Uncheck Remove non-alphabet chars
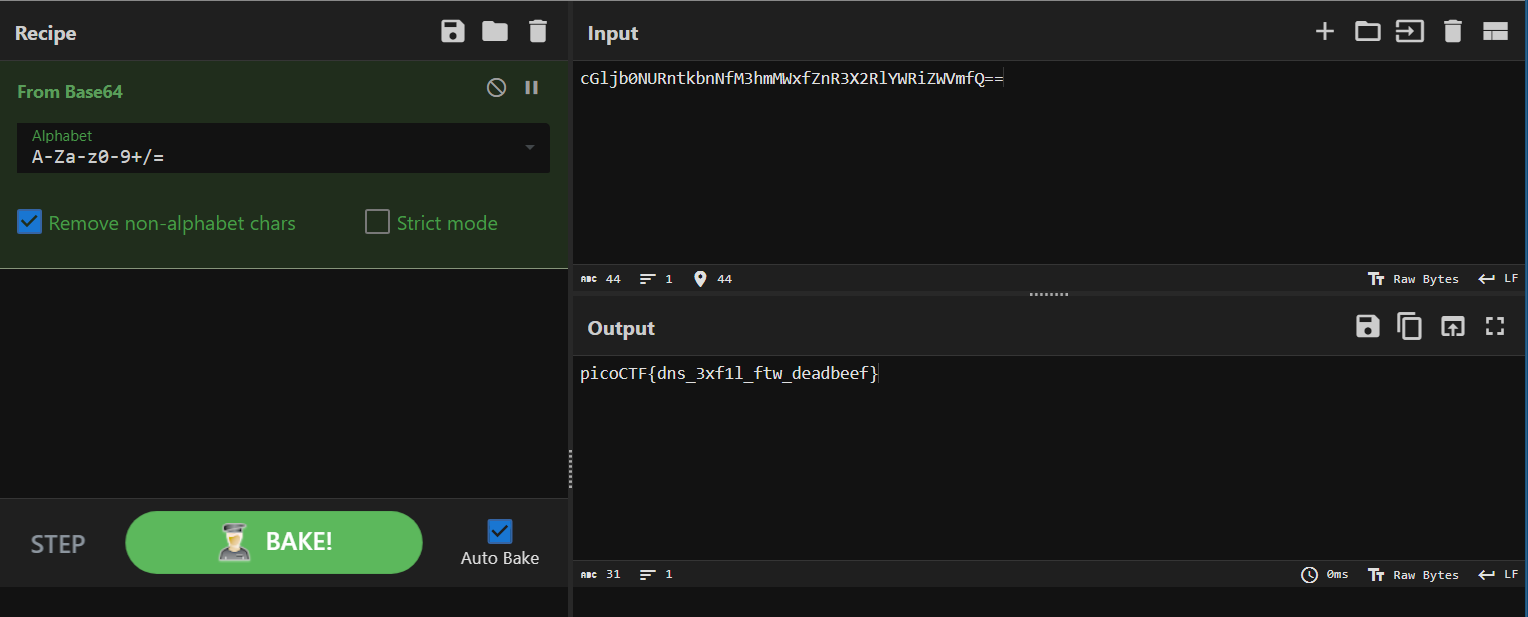The width and height of the screenshot is (1528, 617). 30,222
